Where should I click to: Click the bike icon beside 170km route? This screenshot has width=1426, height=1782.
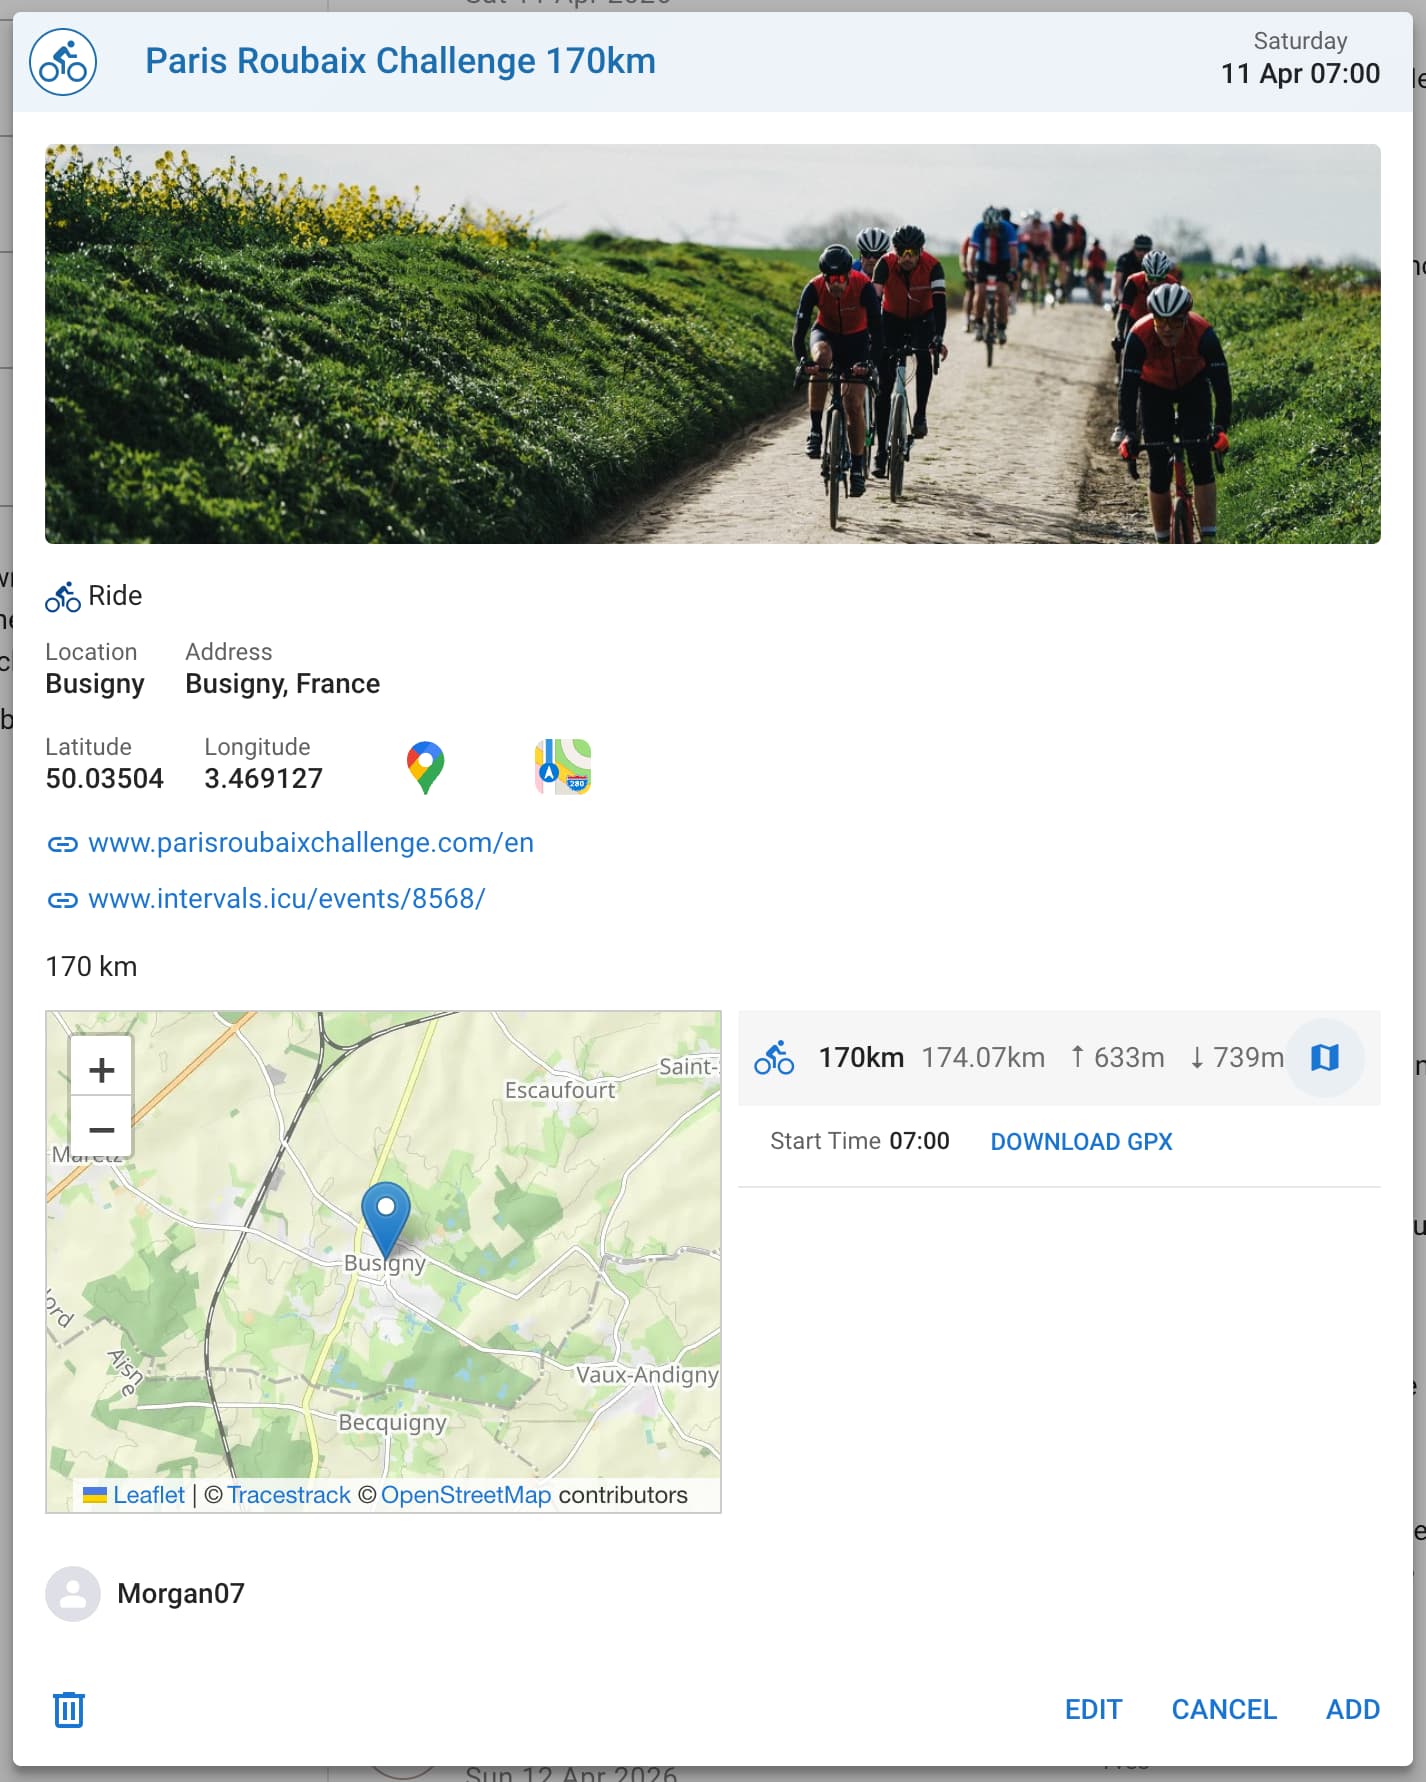tap(774, 1057)
